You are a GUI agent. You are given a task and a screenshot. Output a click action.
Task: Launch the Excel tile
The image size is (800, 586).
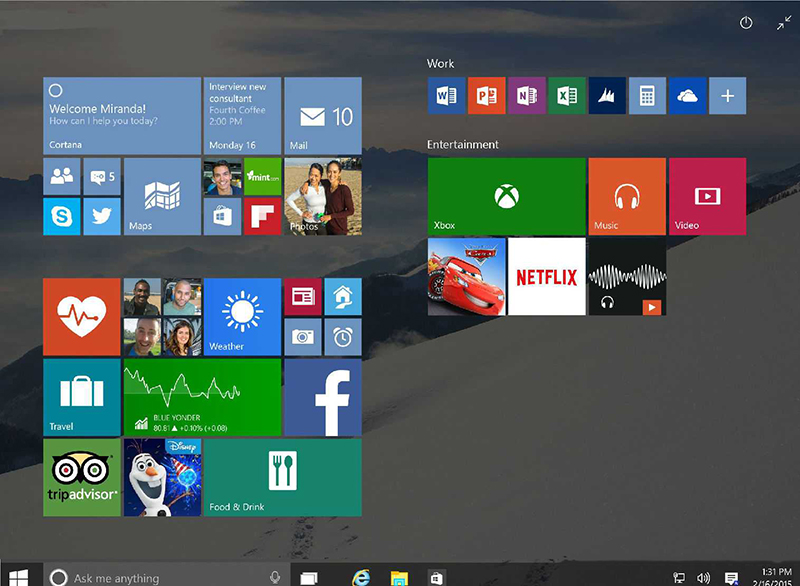tap(567, 96)
